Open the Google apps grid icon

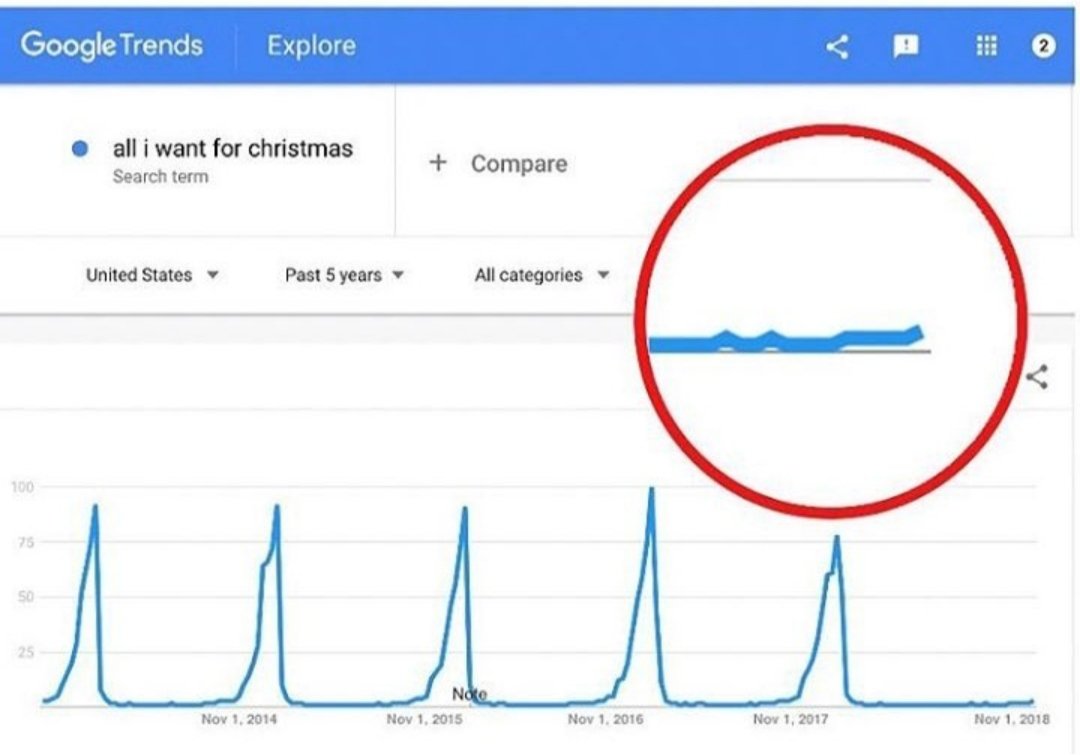point(986,46)
